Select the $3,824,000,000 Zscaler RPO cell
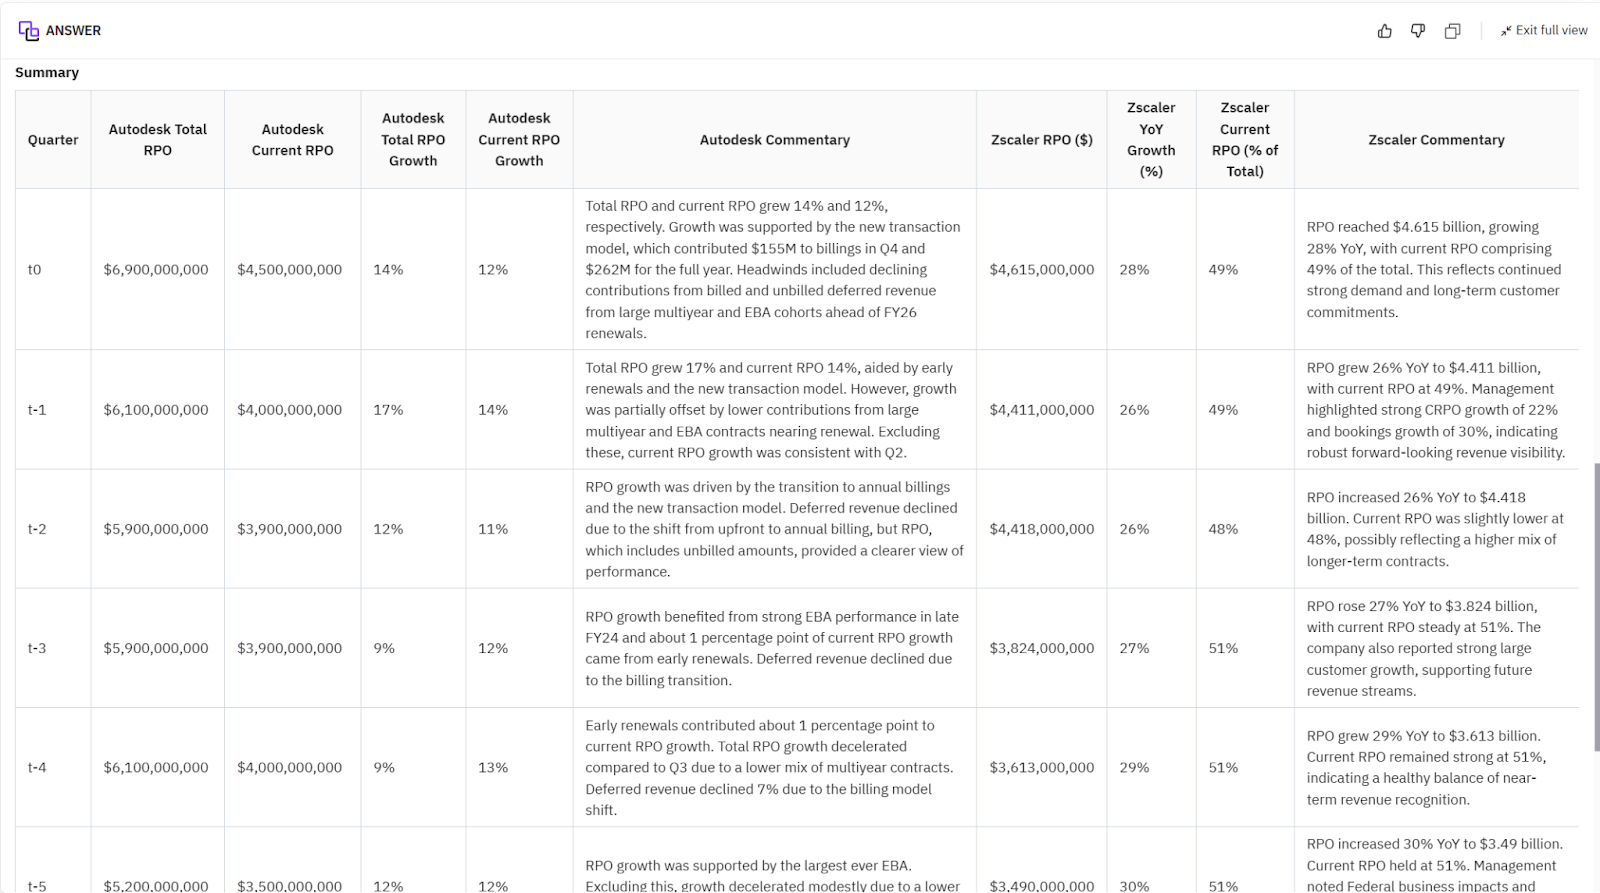 (x=1041, y=649)
